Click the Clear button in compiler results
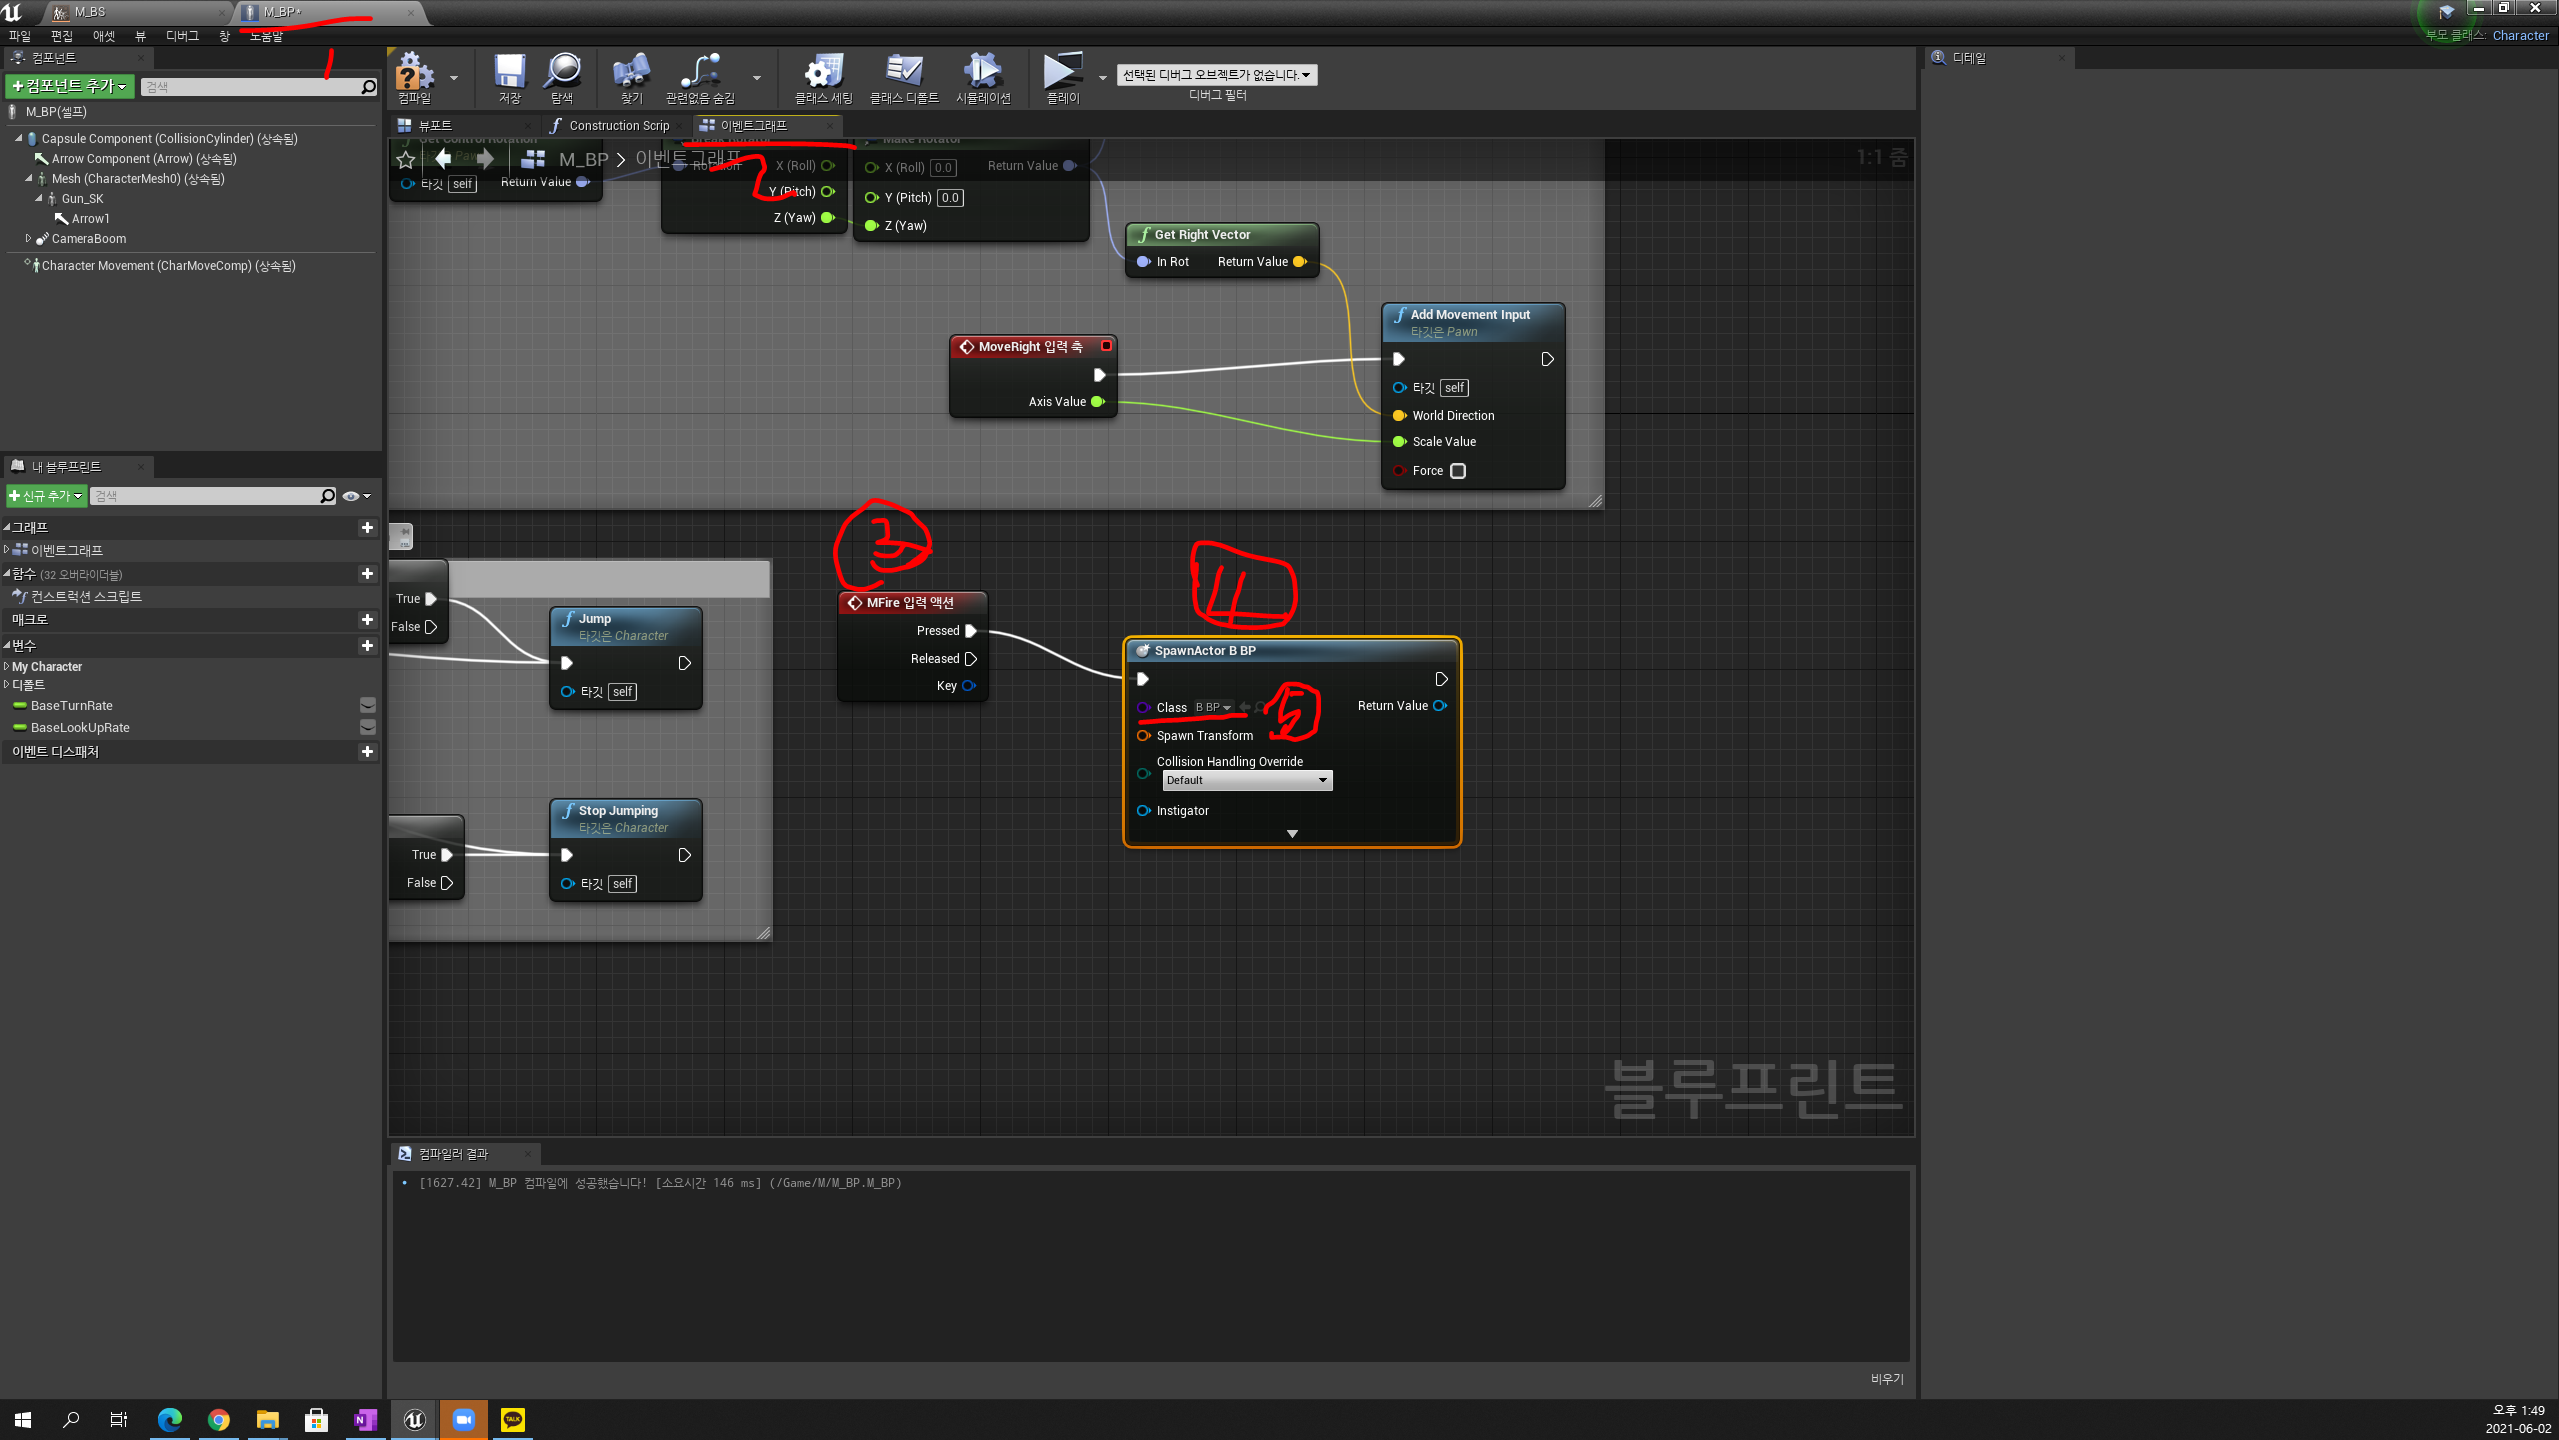 pos(1887,1378)
